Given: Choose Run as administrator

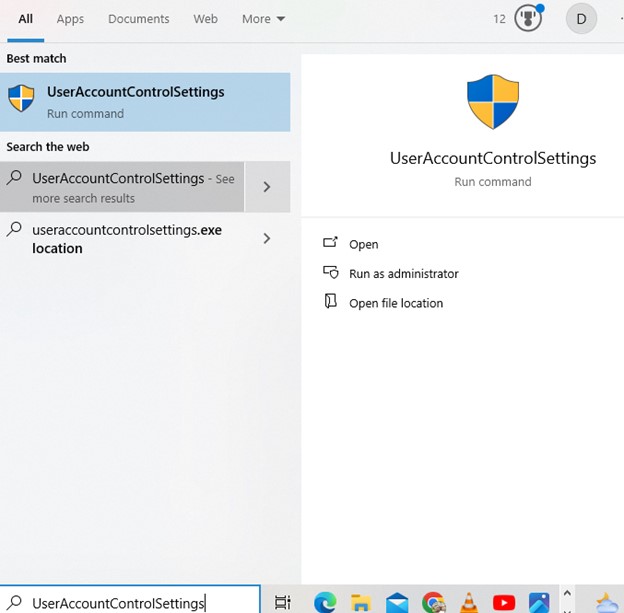Looking at the screenshot, I should [404, 274].
